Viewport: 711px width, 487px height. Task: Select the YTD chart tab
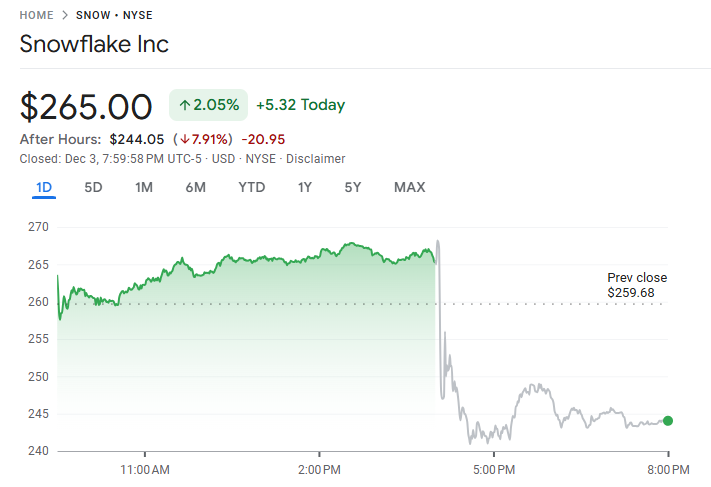[x=252, y=187]
